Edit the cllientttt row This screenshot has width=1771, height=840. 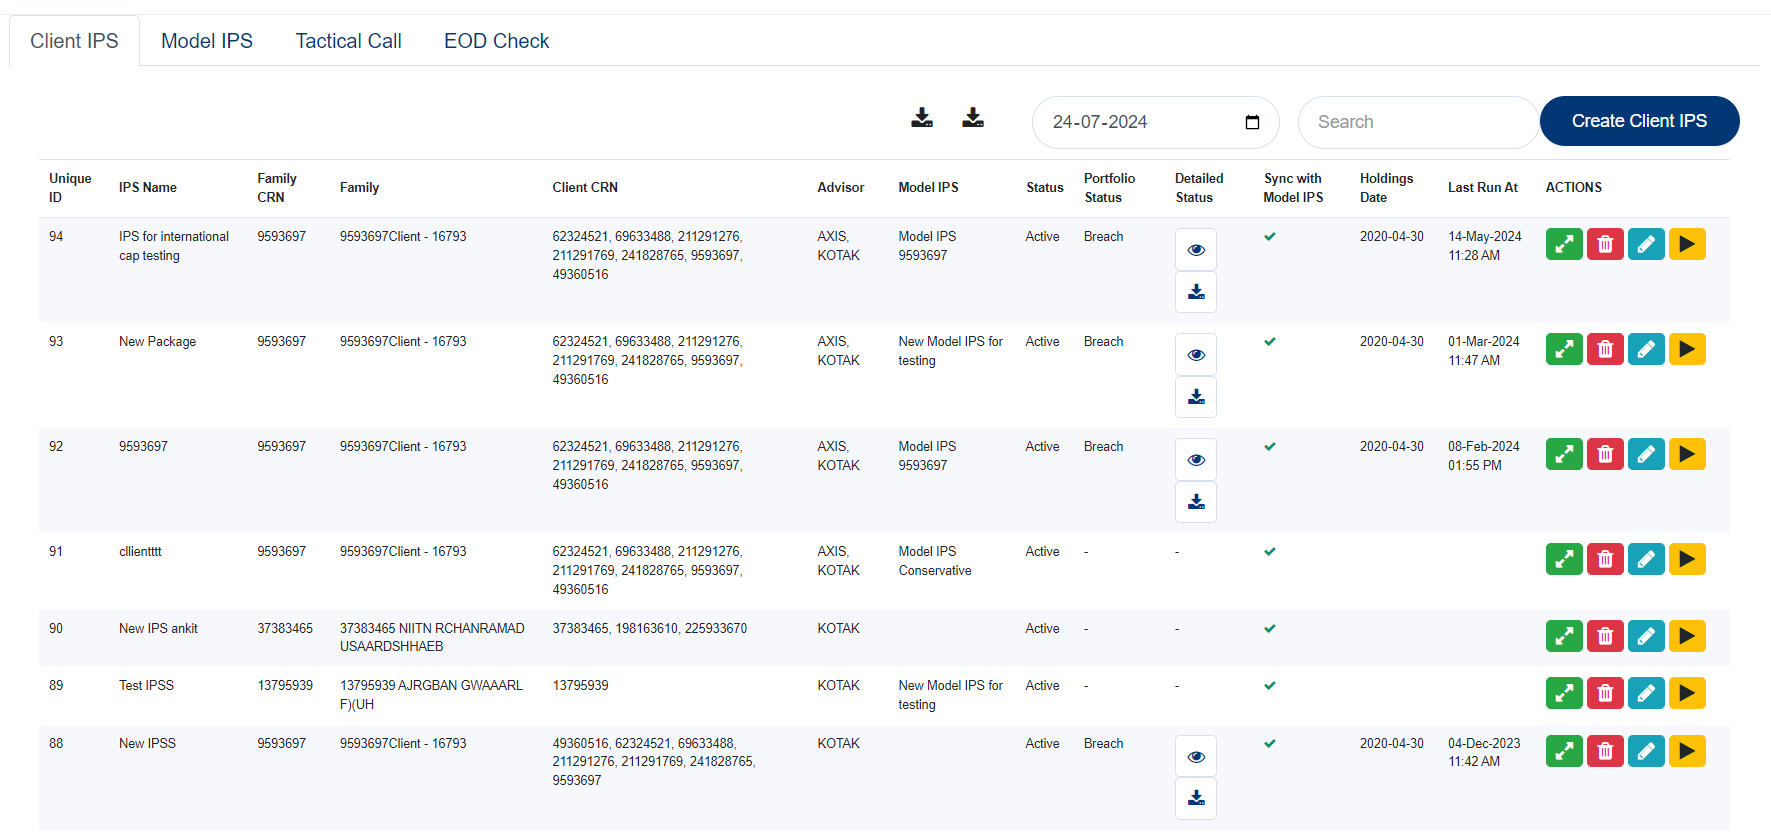pos(1646,559)
